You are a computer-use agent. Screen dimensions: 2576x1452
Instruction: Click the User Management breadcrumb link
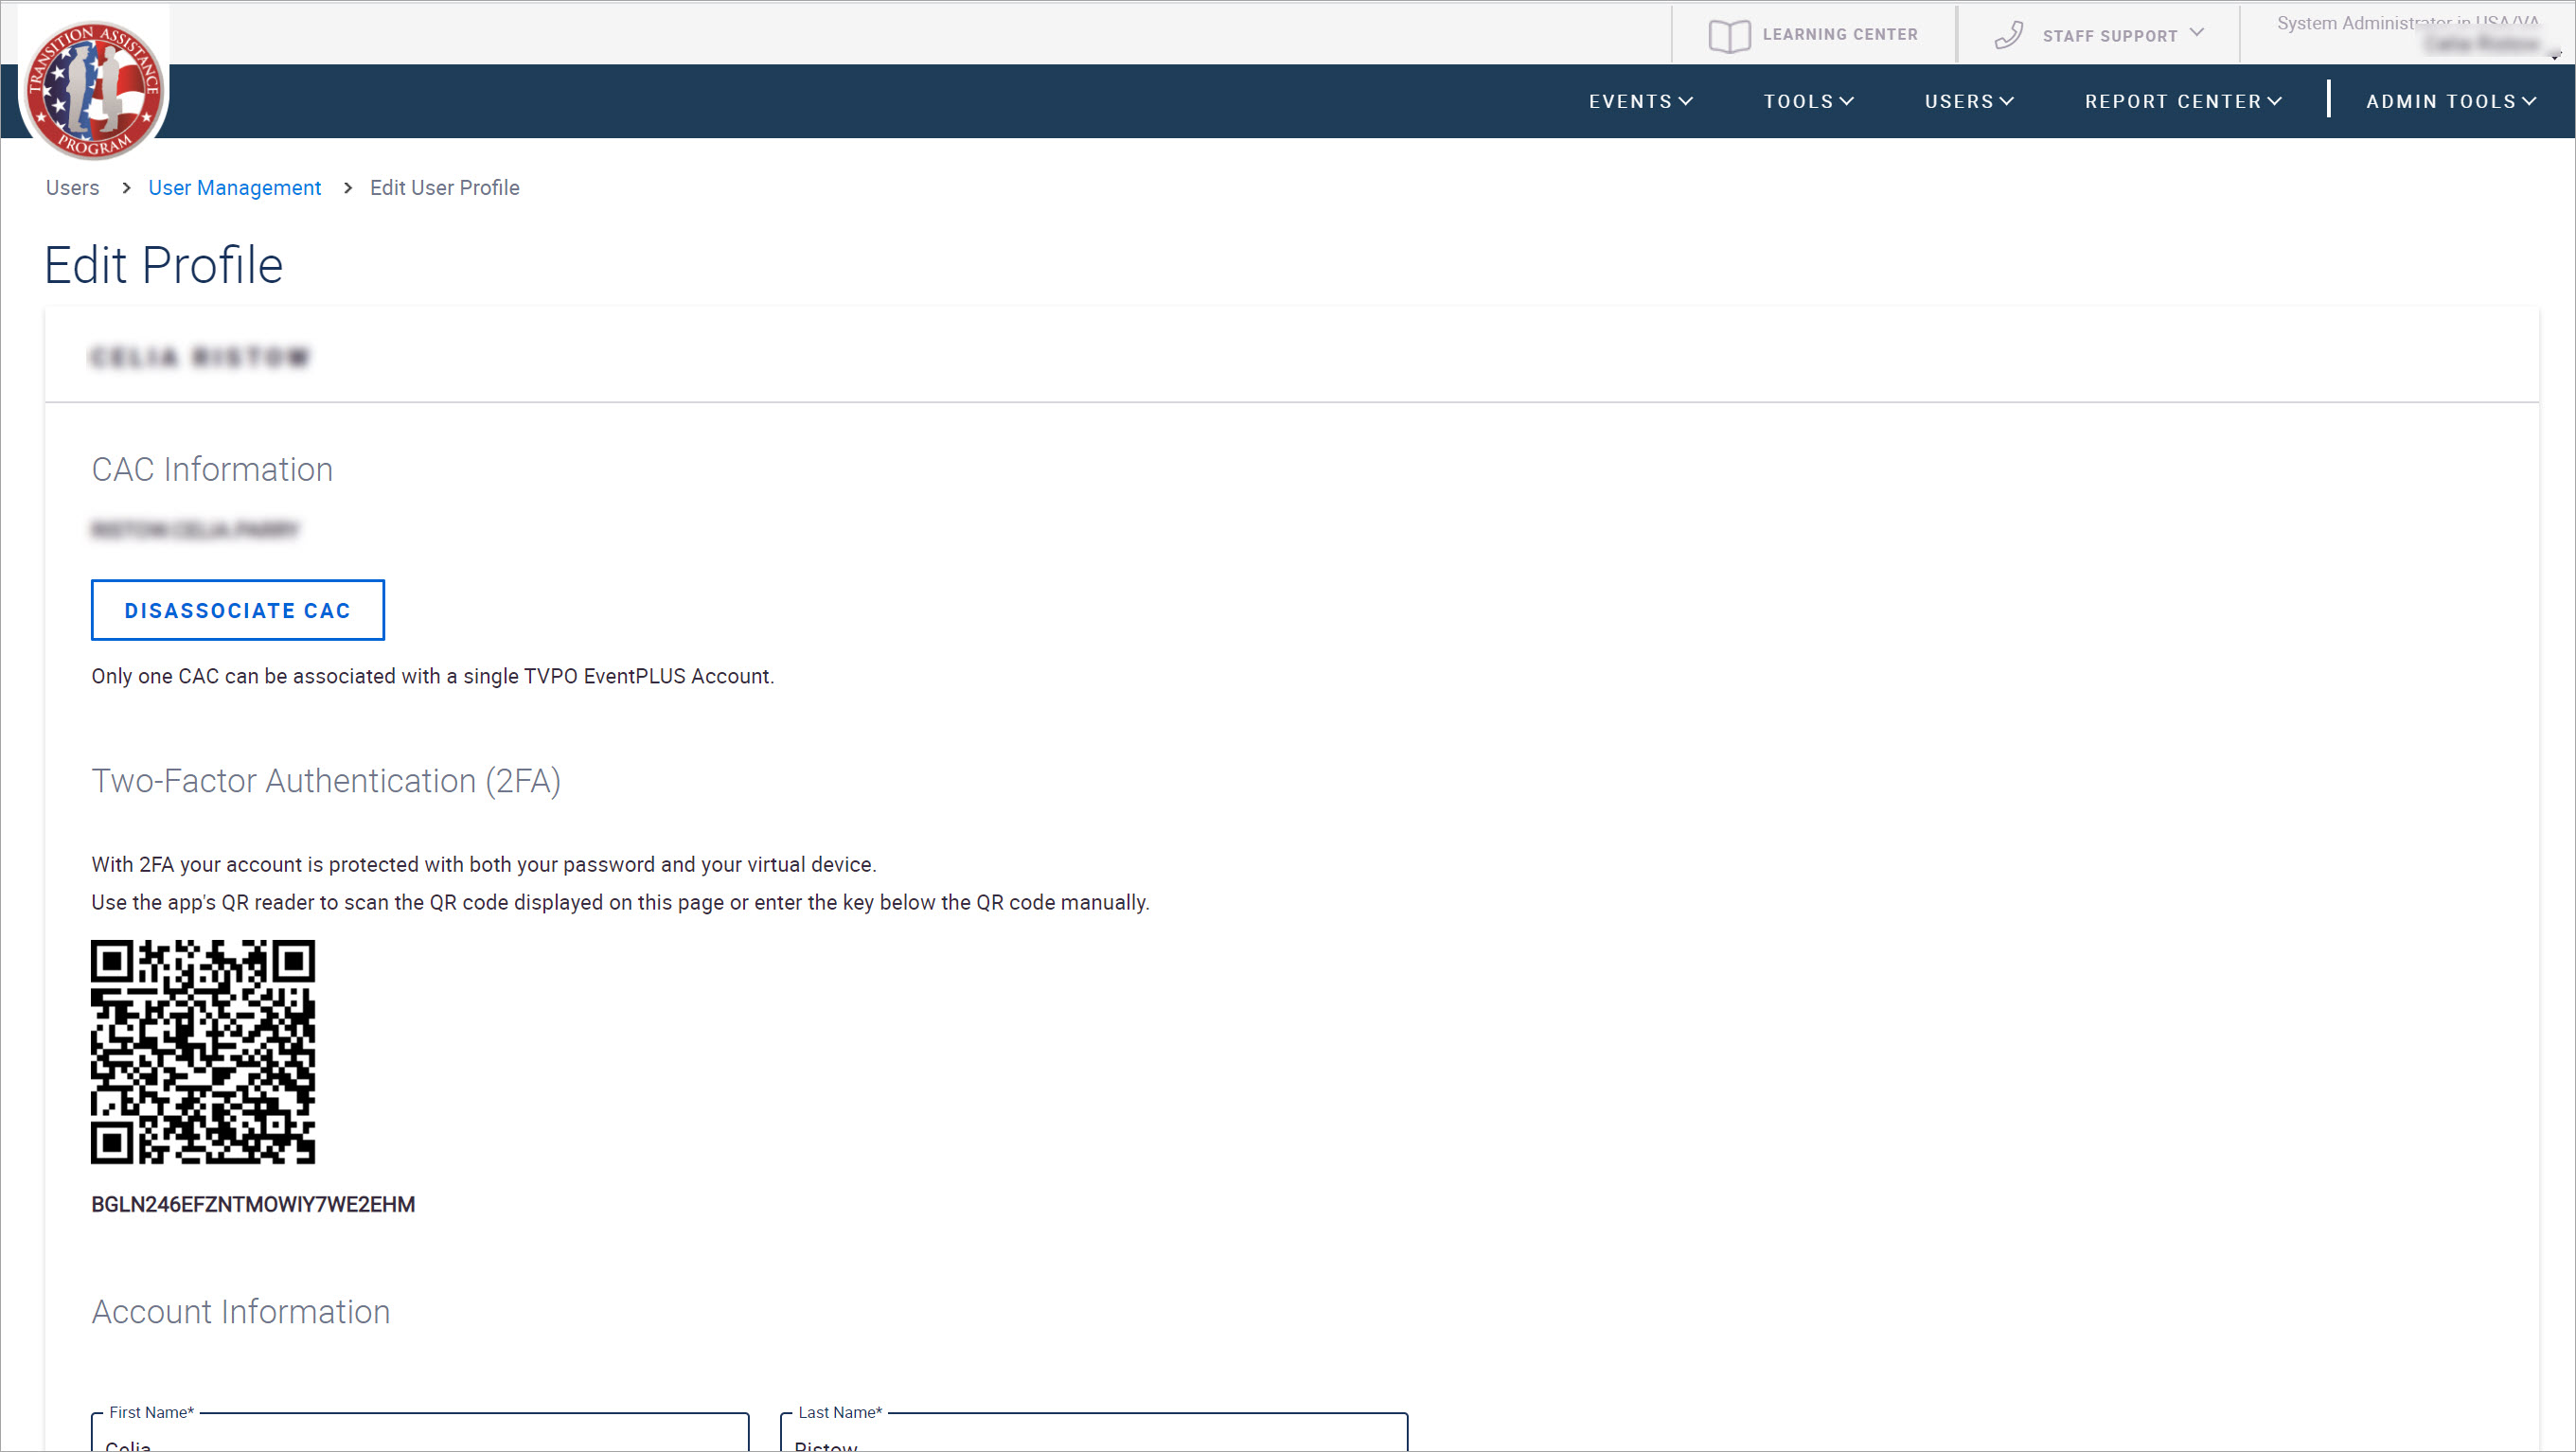click(x=234, y=187)
